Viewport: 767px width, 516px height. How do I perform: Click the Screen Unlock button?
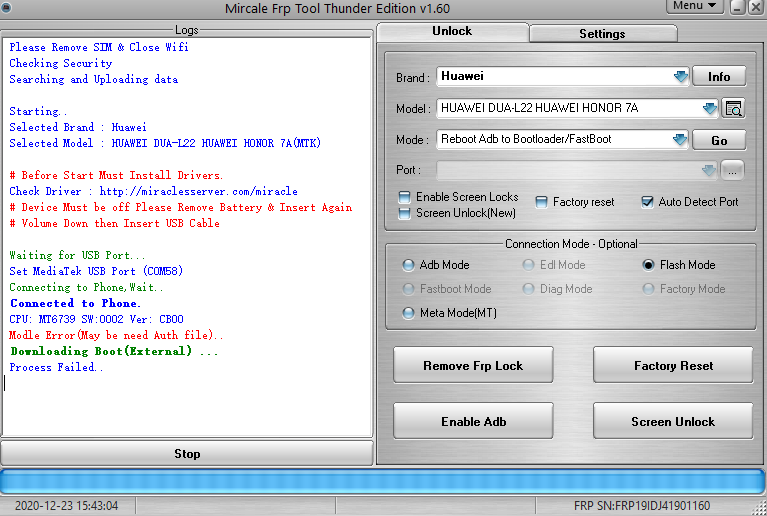673,421
